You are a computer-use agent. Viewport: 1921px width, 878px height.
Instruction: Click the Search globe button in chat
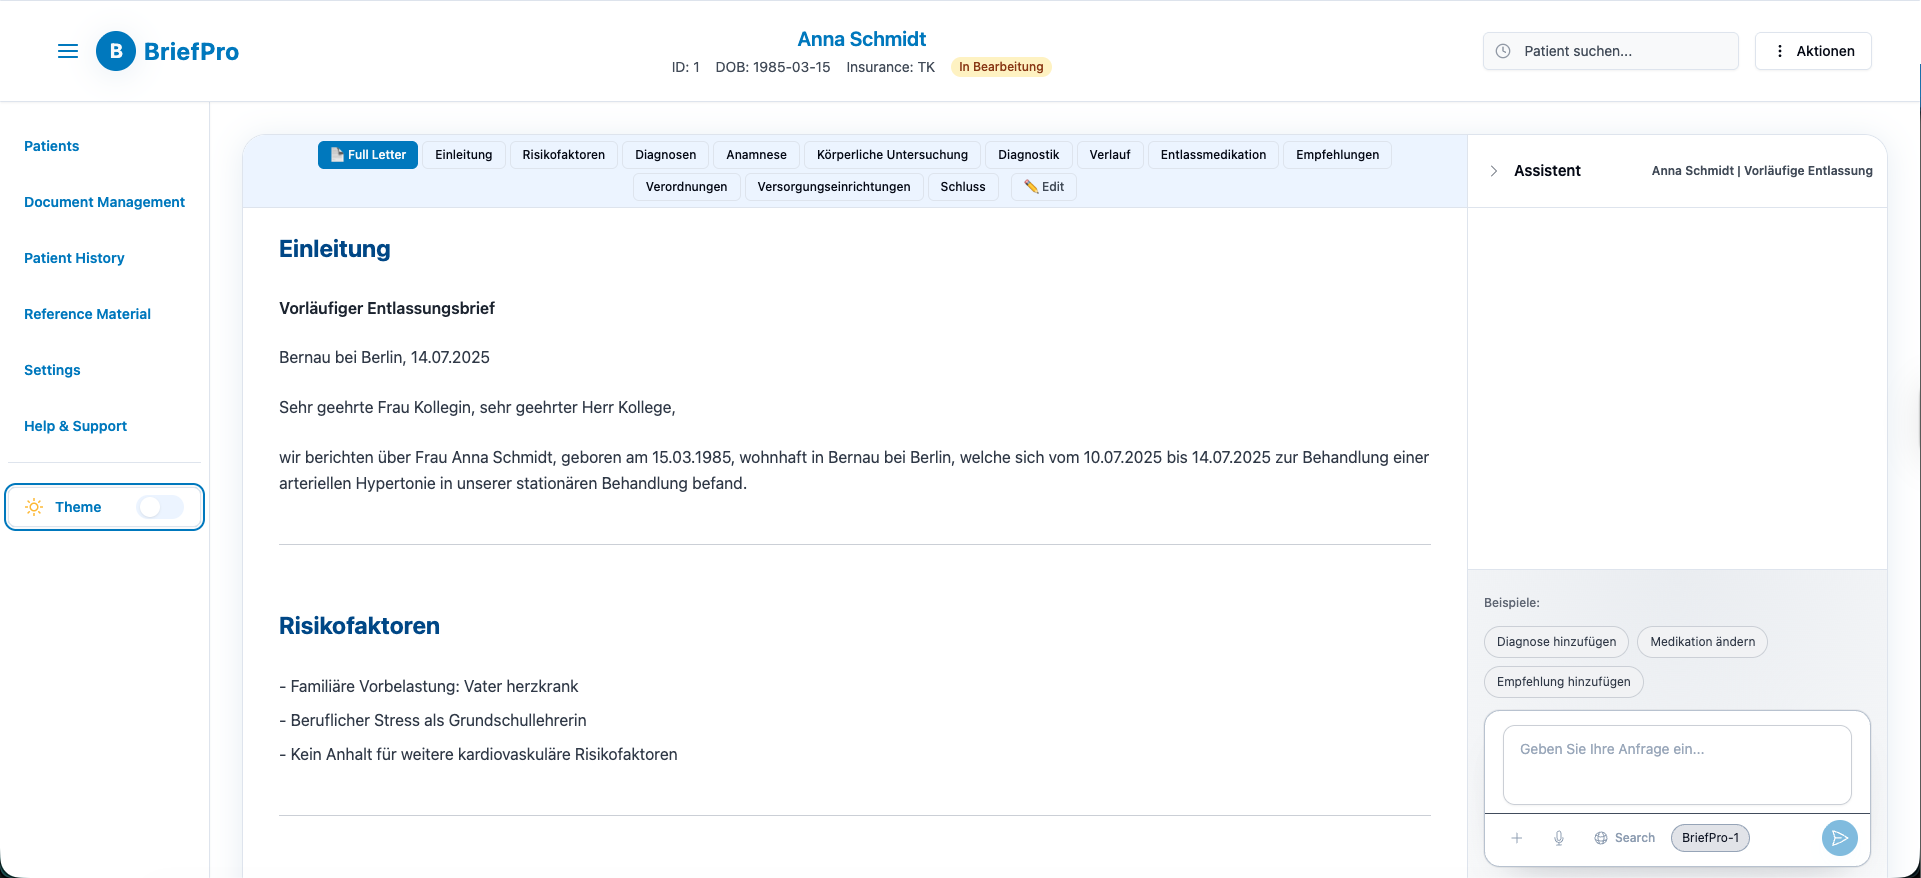click(x=1624, y=838)
